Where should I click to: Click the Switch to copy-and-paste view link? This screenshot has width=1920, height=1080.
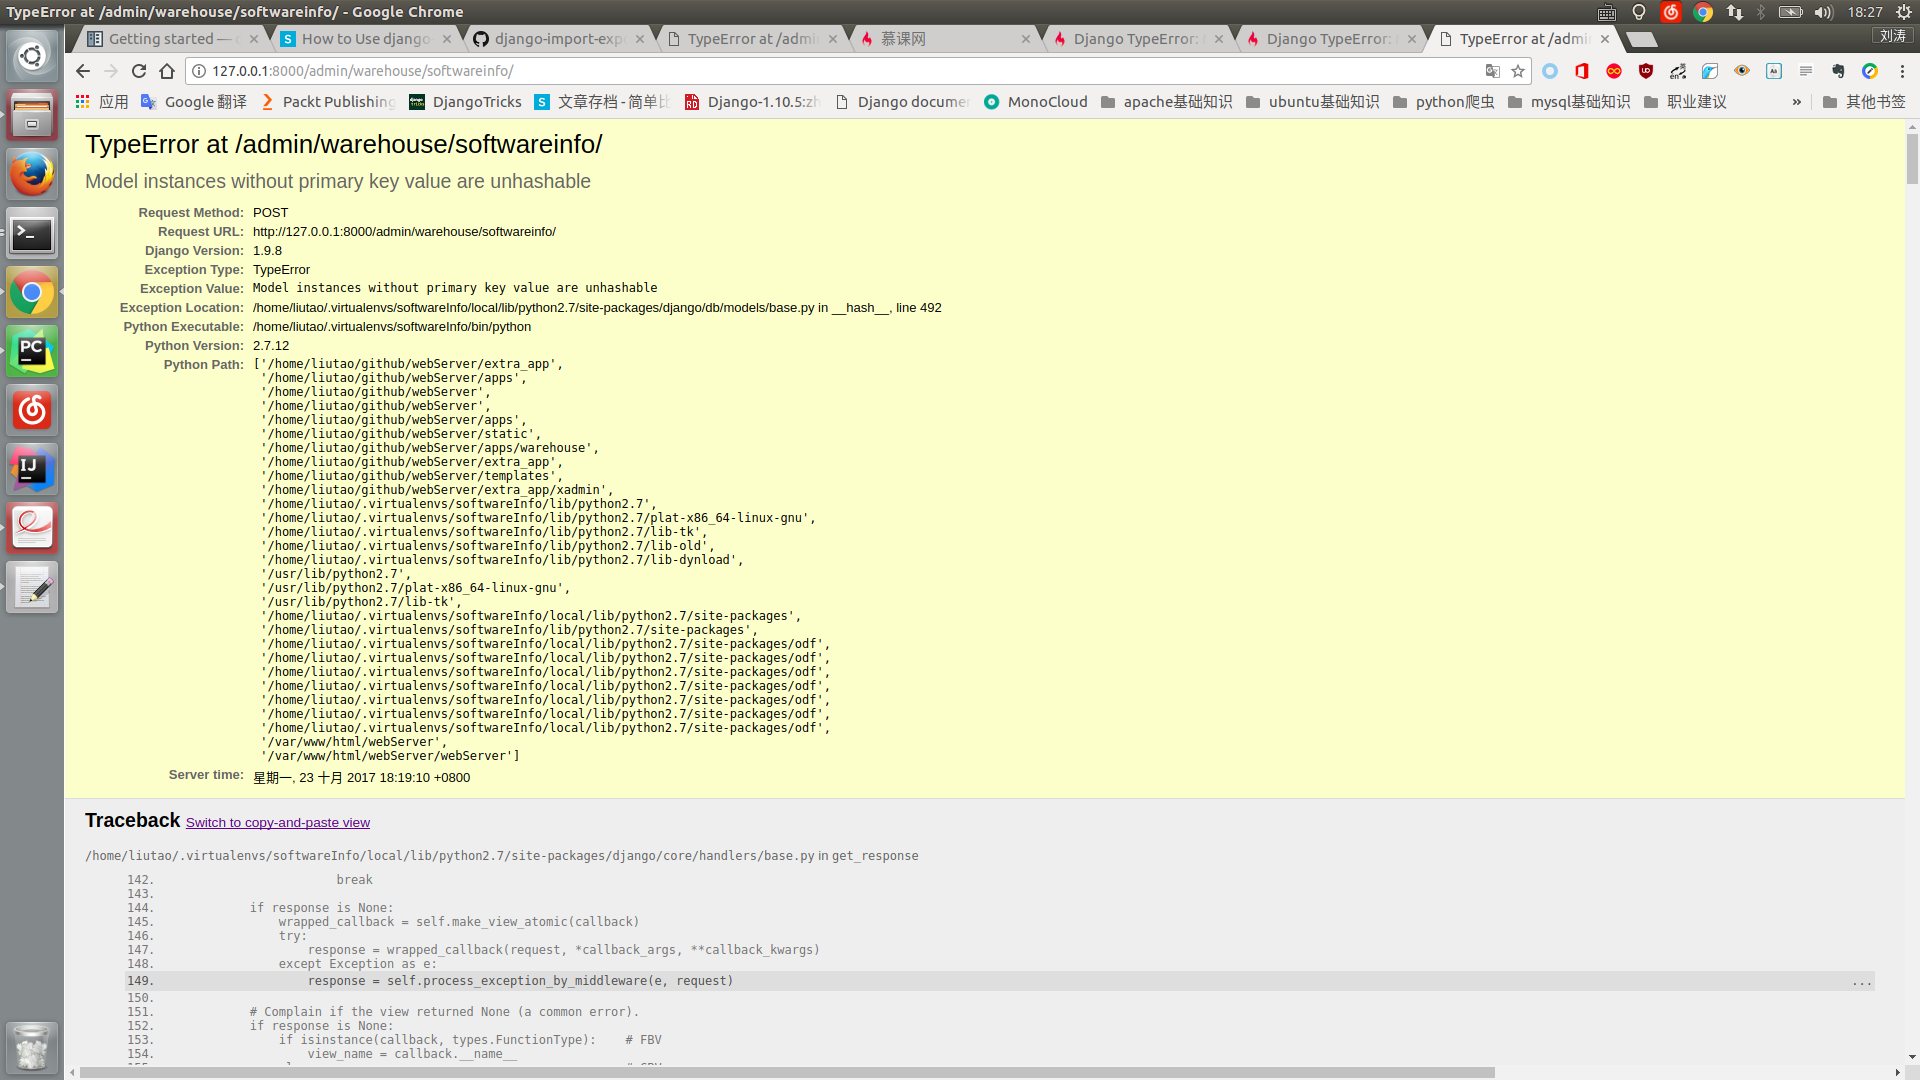click(x=277, y=822)
